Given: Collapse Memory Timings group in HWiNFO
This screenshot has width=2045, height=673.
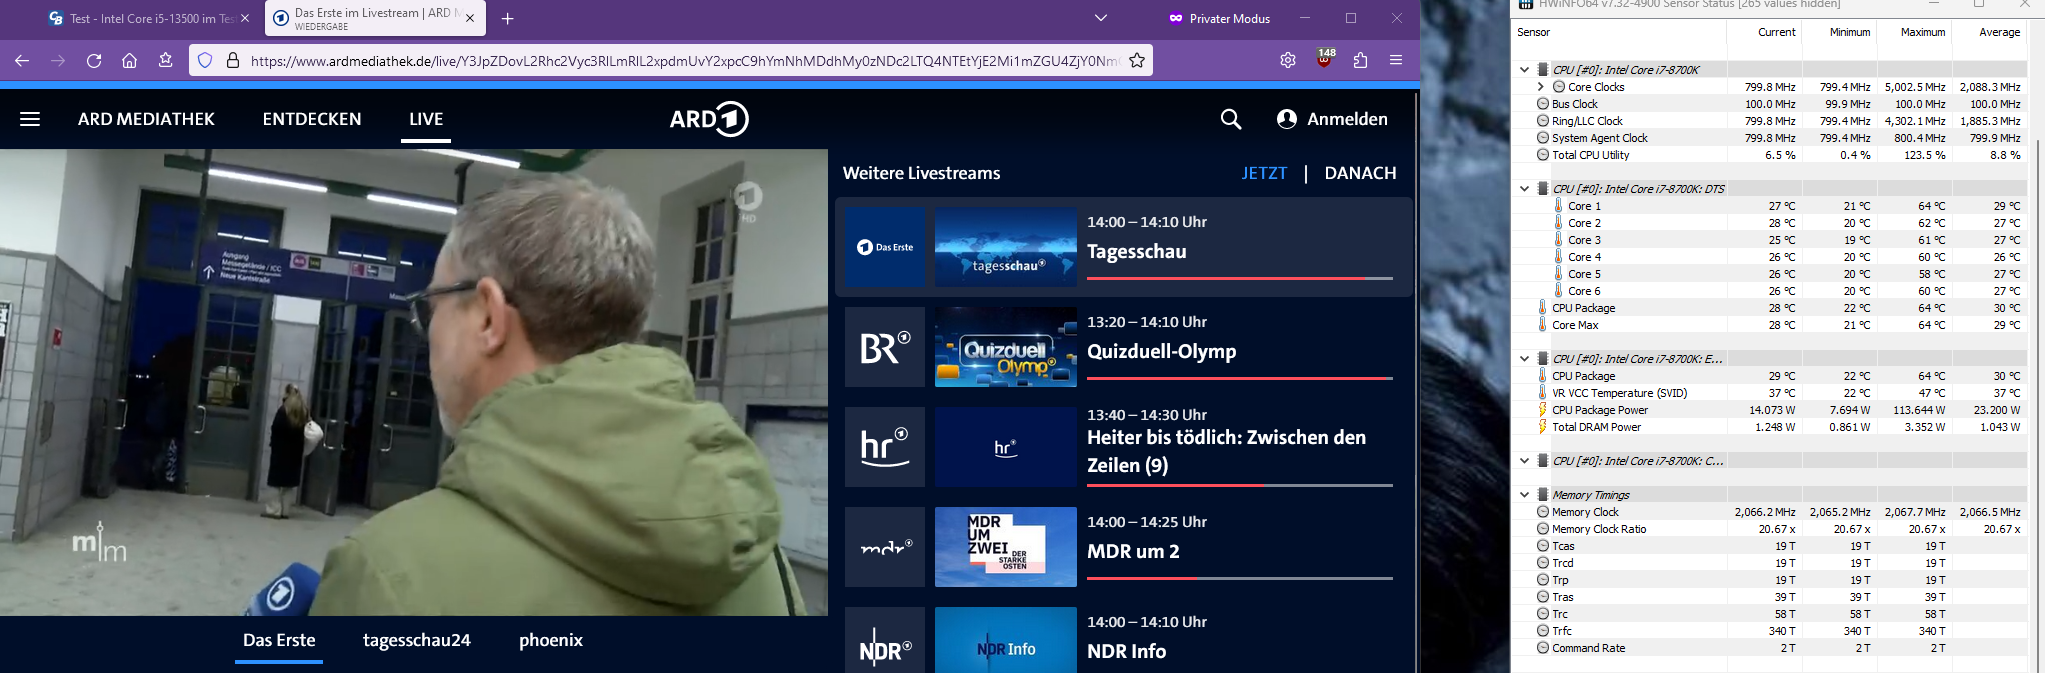Looking at the screenshot, I should (1524, 495).
